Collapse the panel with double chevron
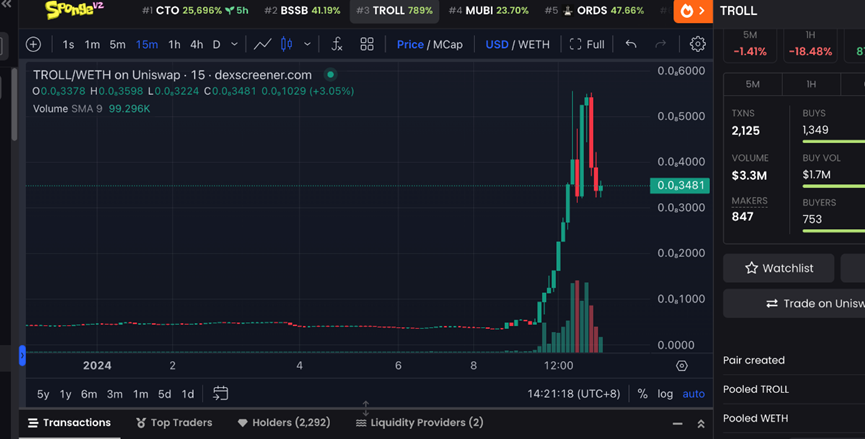The image size is (865, 439). [701, 424]
